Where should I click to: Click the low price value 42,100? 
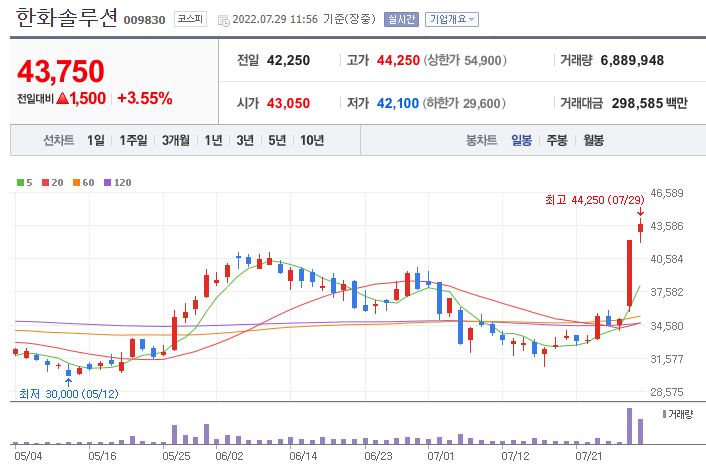(x=398, y=104)
